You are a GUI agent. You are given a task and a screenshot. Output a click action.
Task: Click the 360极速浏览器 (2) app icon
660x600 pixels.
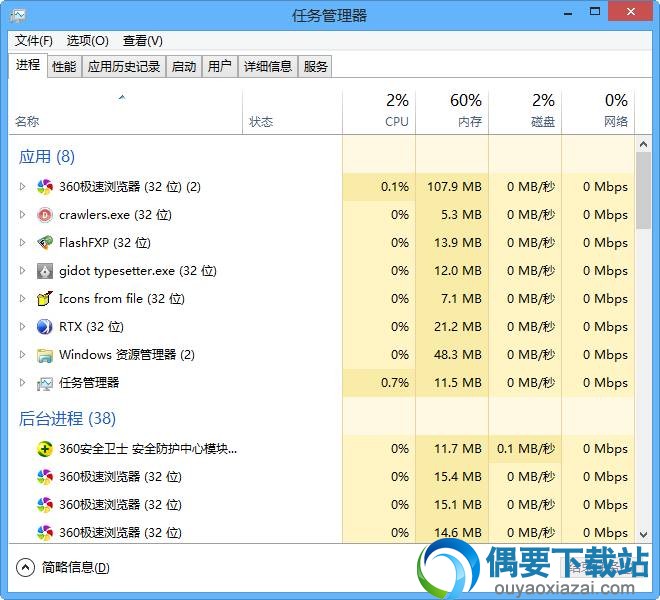tap(45, 187)
